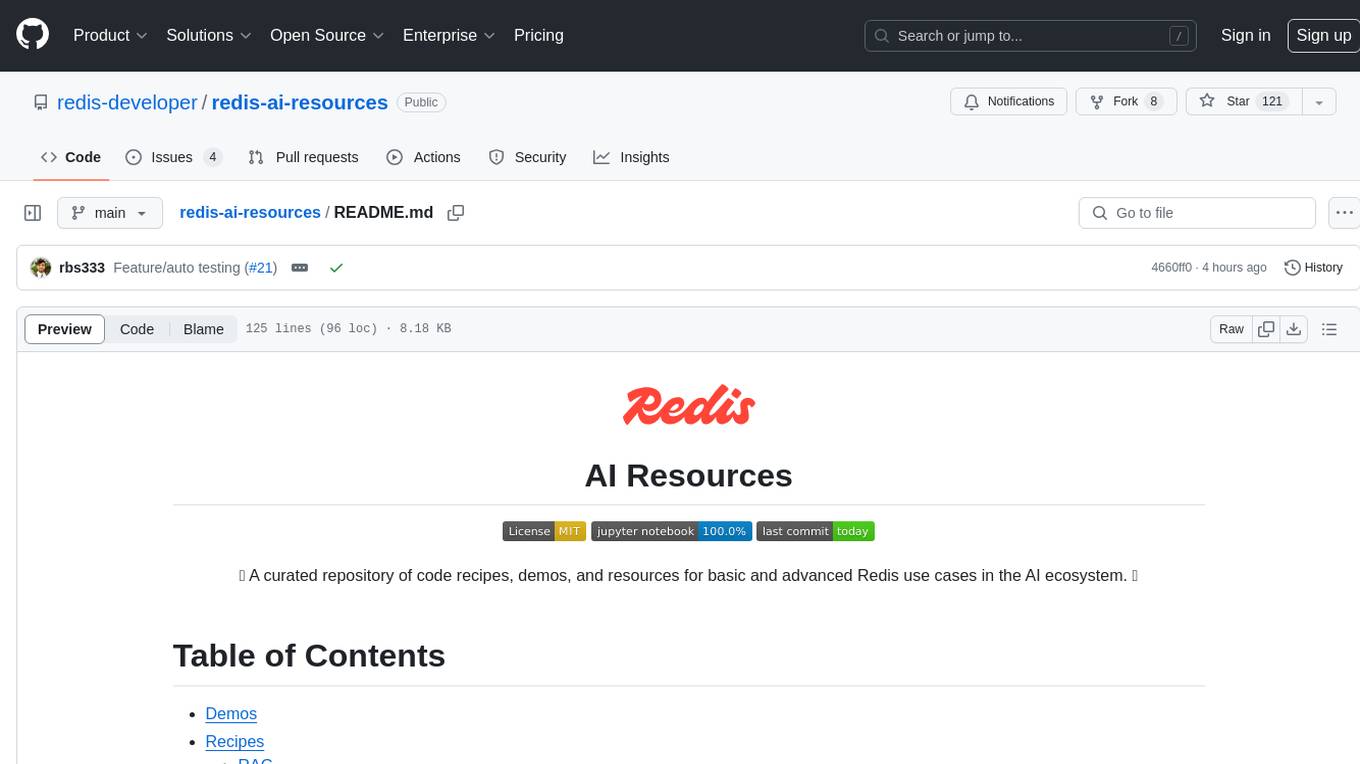
Task: Jump to the Recipes section
Action: coord(234,741)
